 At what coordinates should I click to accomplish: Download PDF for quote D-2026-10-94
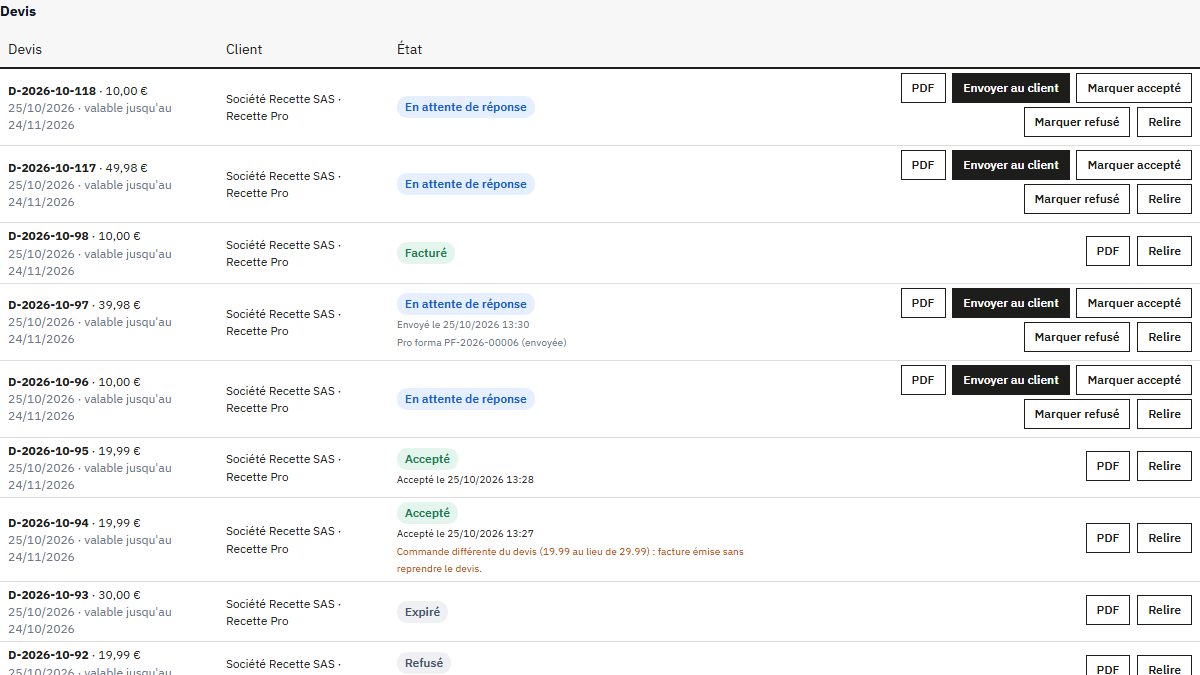point(1108,538)
